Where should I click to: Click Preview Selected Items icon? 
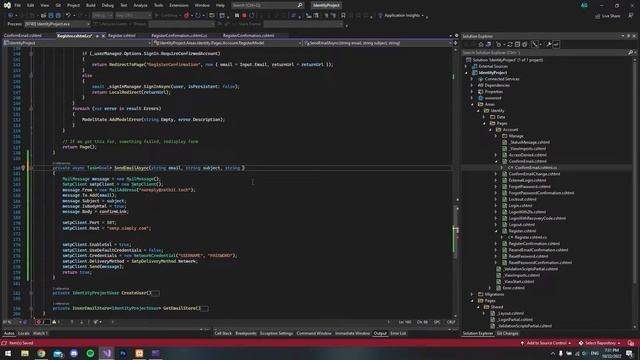pos(556,44)
